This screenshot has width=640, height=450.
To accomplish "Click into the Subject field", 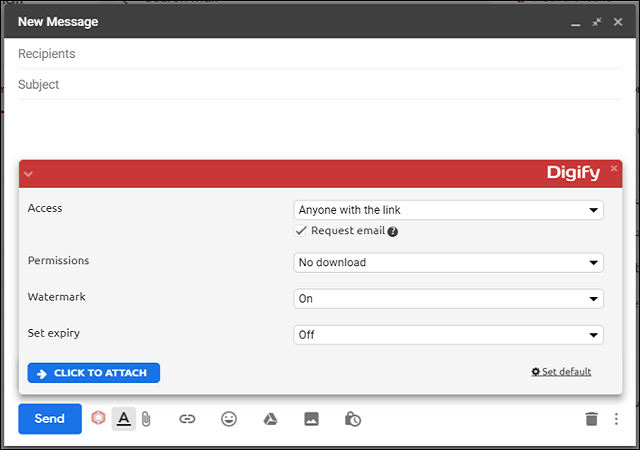I will tap(320, 85).
